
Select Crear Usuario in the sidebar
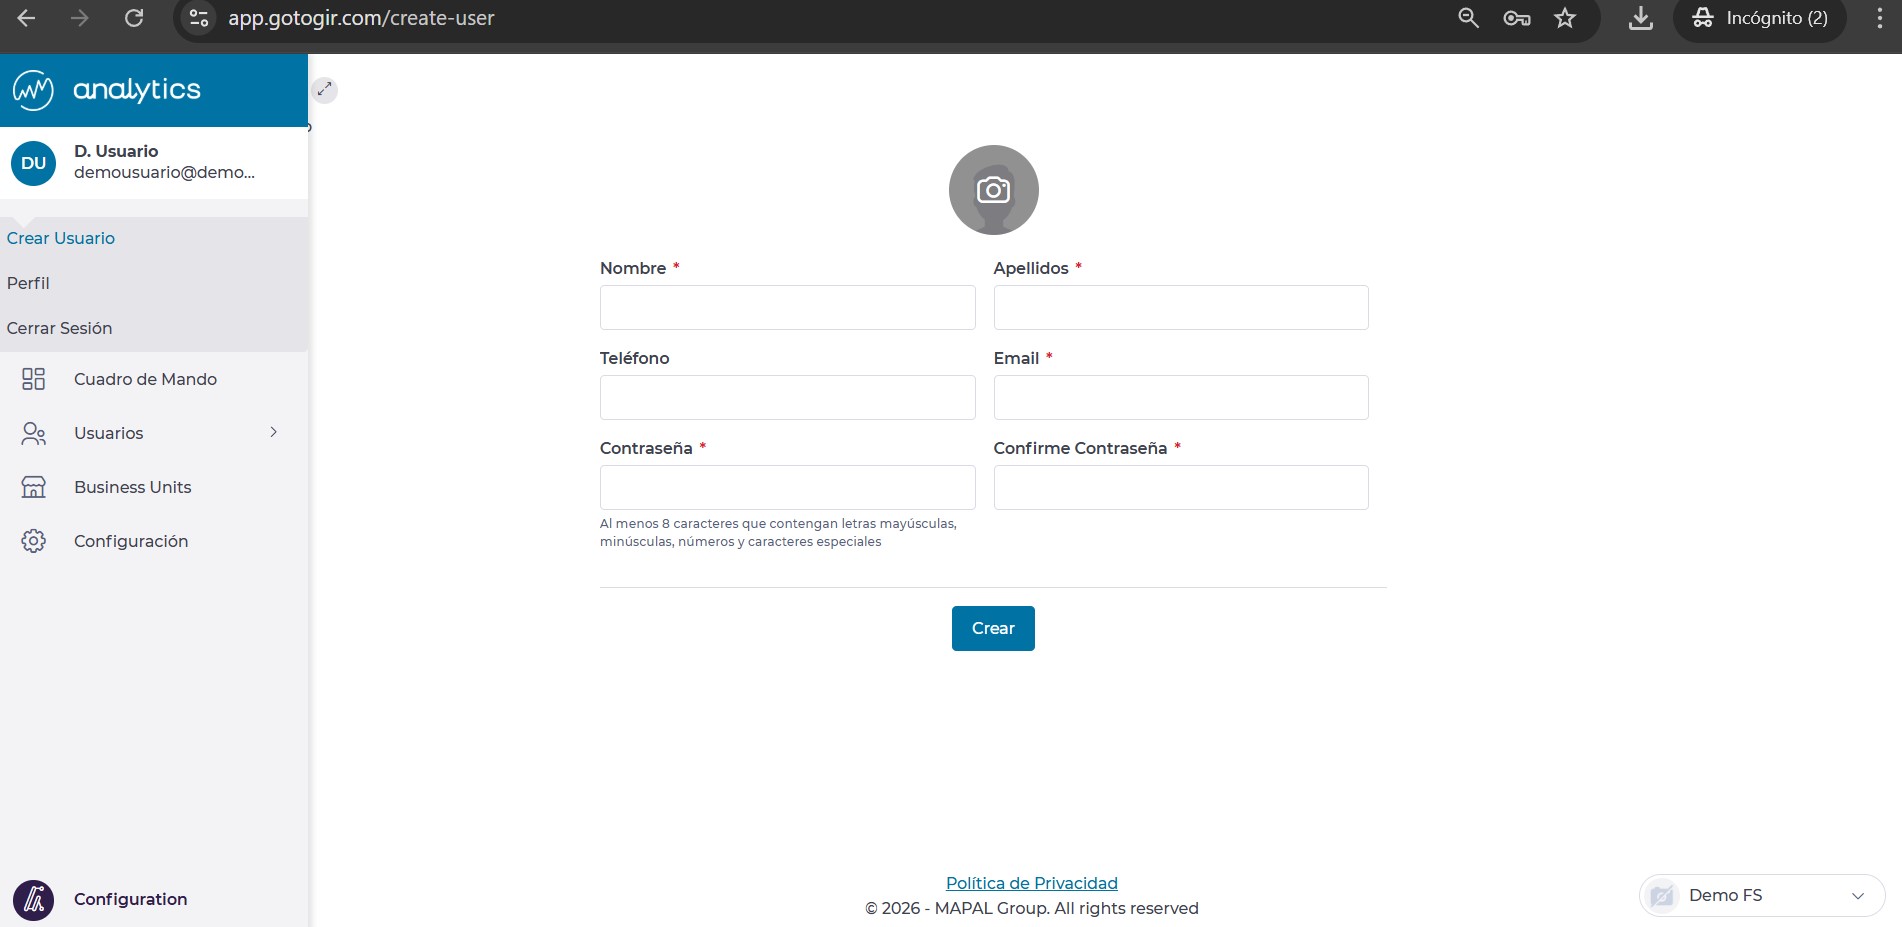point(61,238)
